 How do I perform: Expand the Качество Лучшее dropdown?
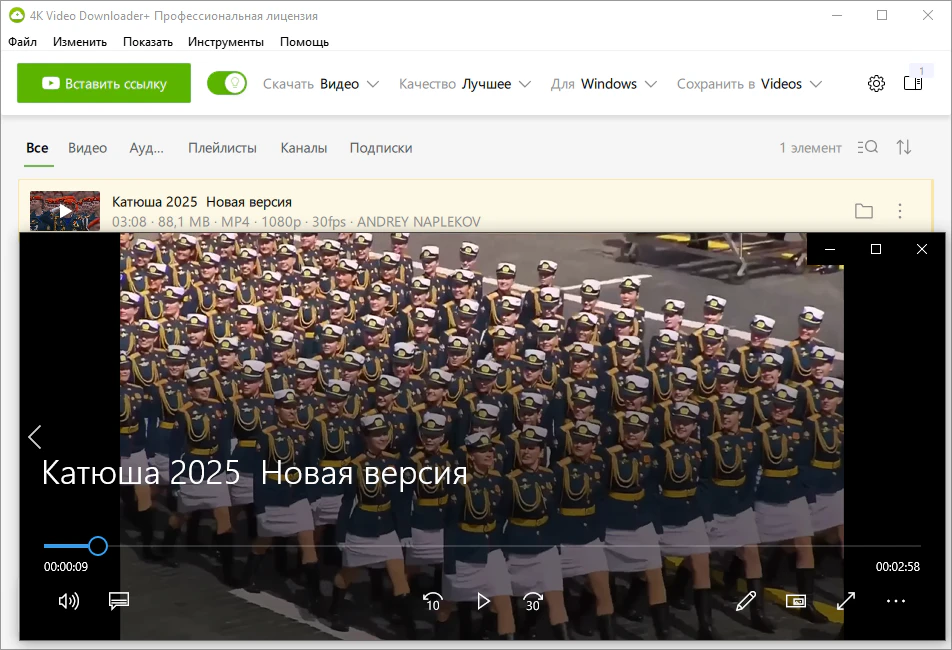pos(465,84)
